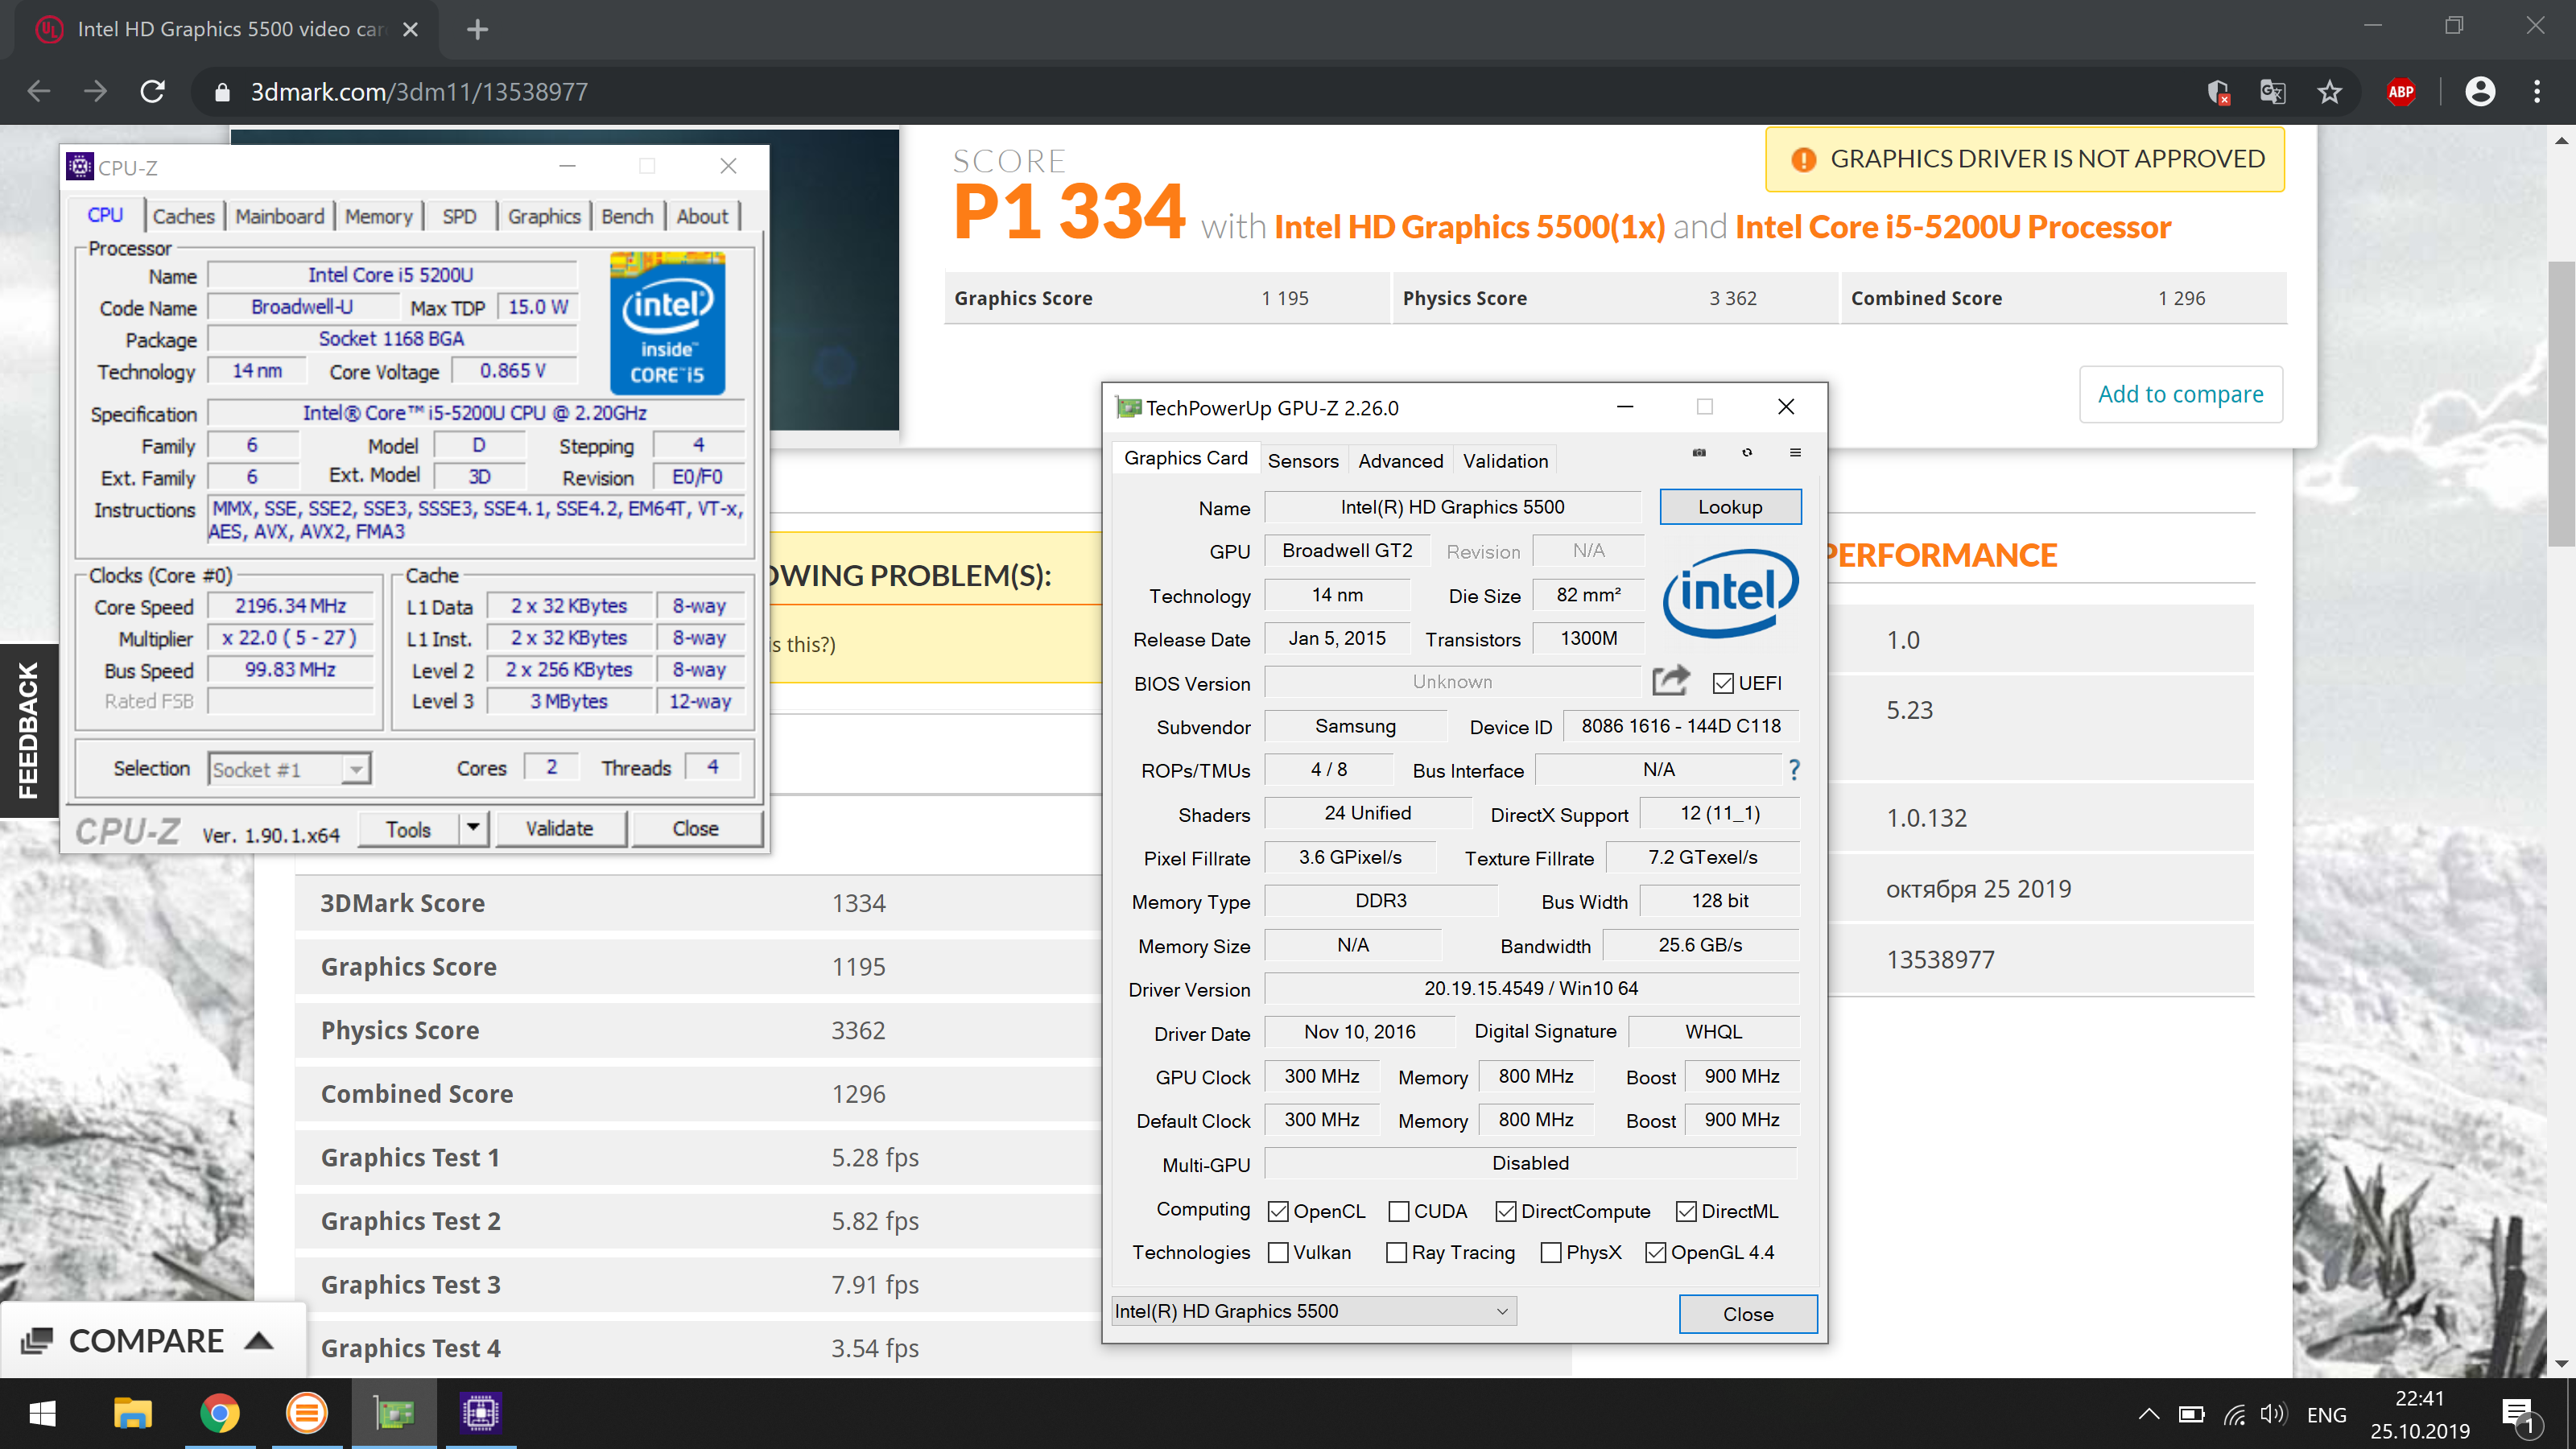Open the Windows notification center icon
The height and width of the screenshot is (1449, 2576).
(2520, 1415)
